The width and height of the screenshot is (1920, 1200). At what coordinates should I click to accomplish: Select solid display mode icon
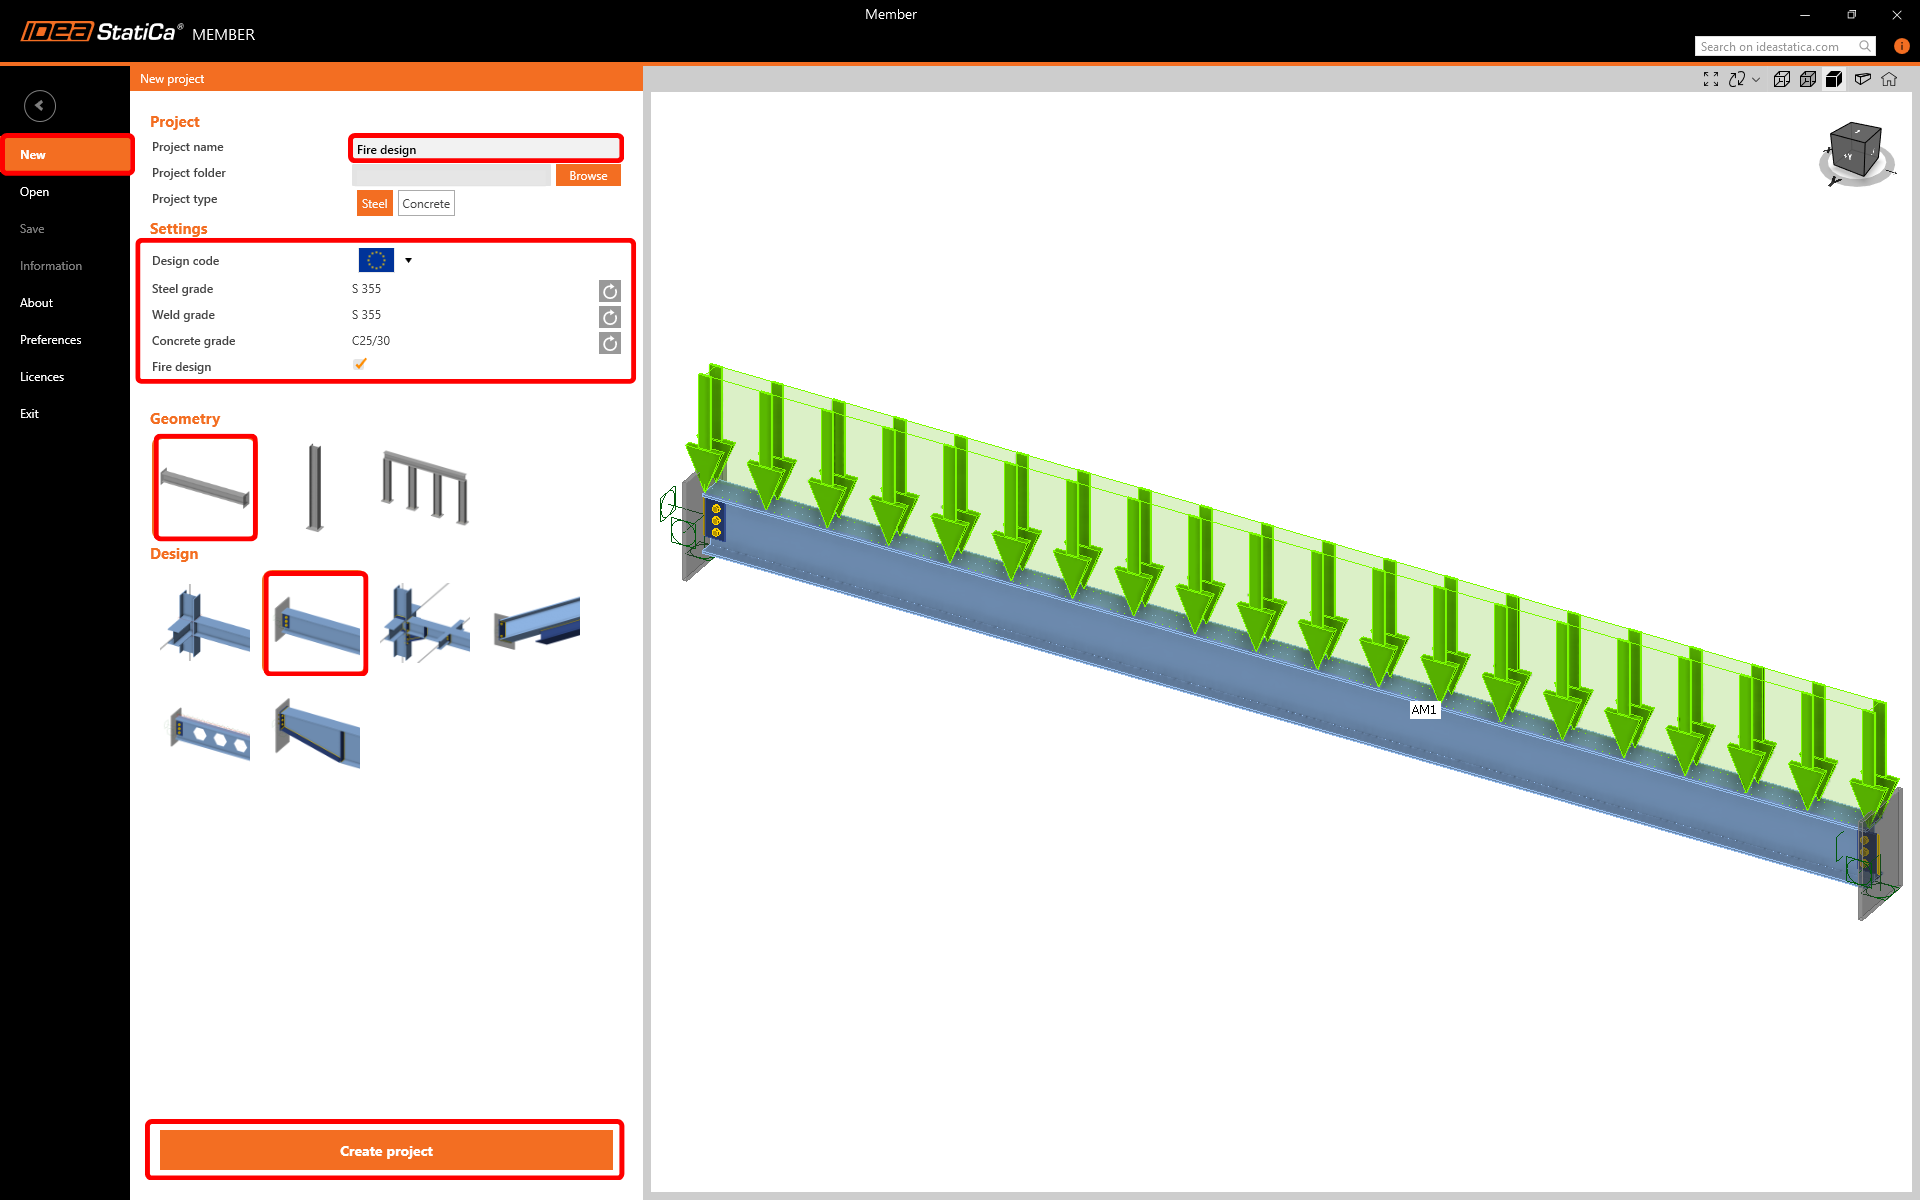pyautogui.click(x=1834, y=79)
